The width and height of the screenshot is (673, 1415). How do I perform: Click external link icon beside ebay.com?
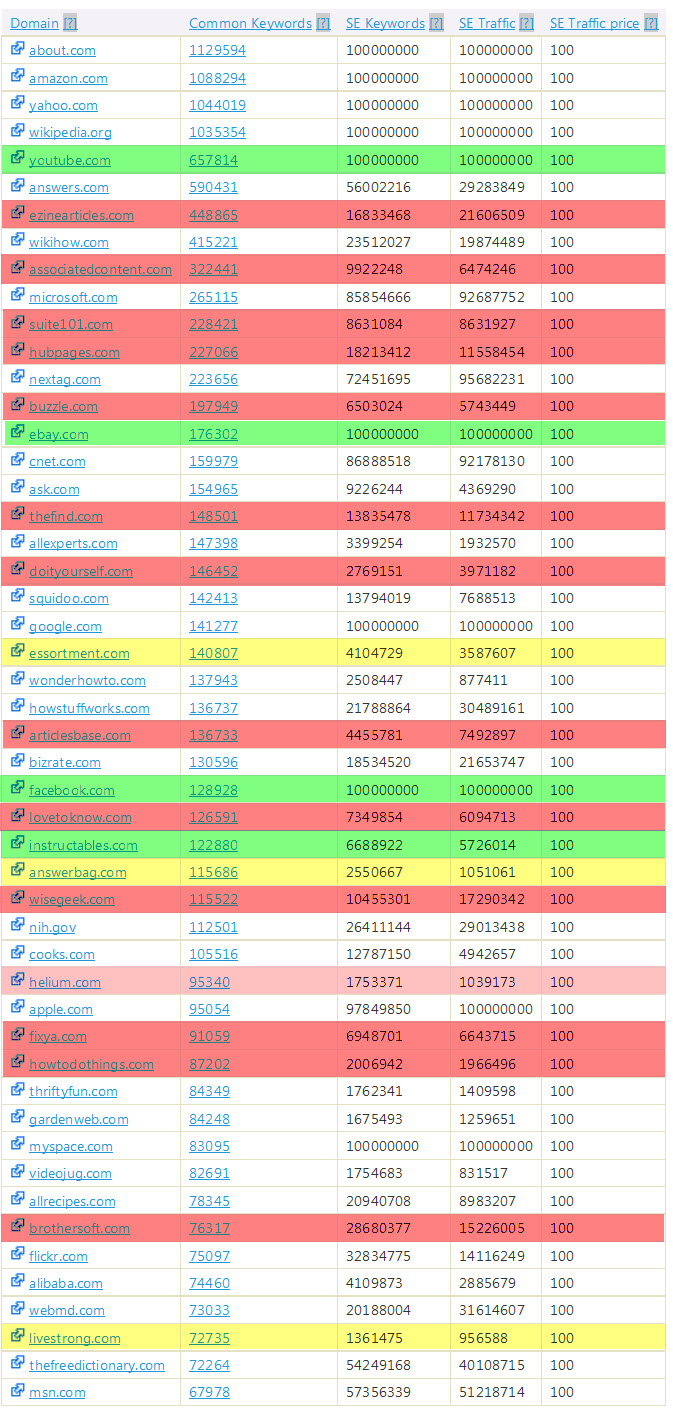pos(18,433)
